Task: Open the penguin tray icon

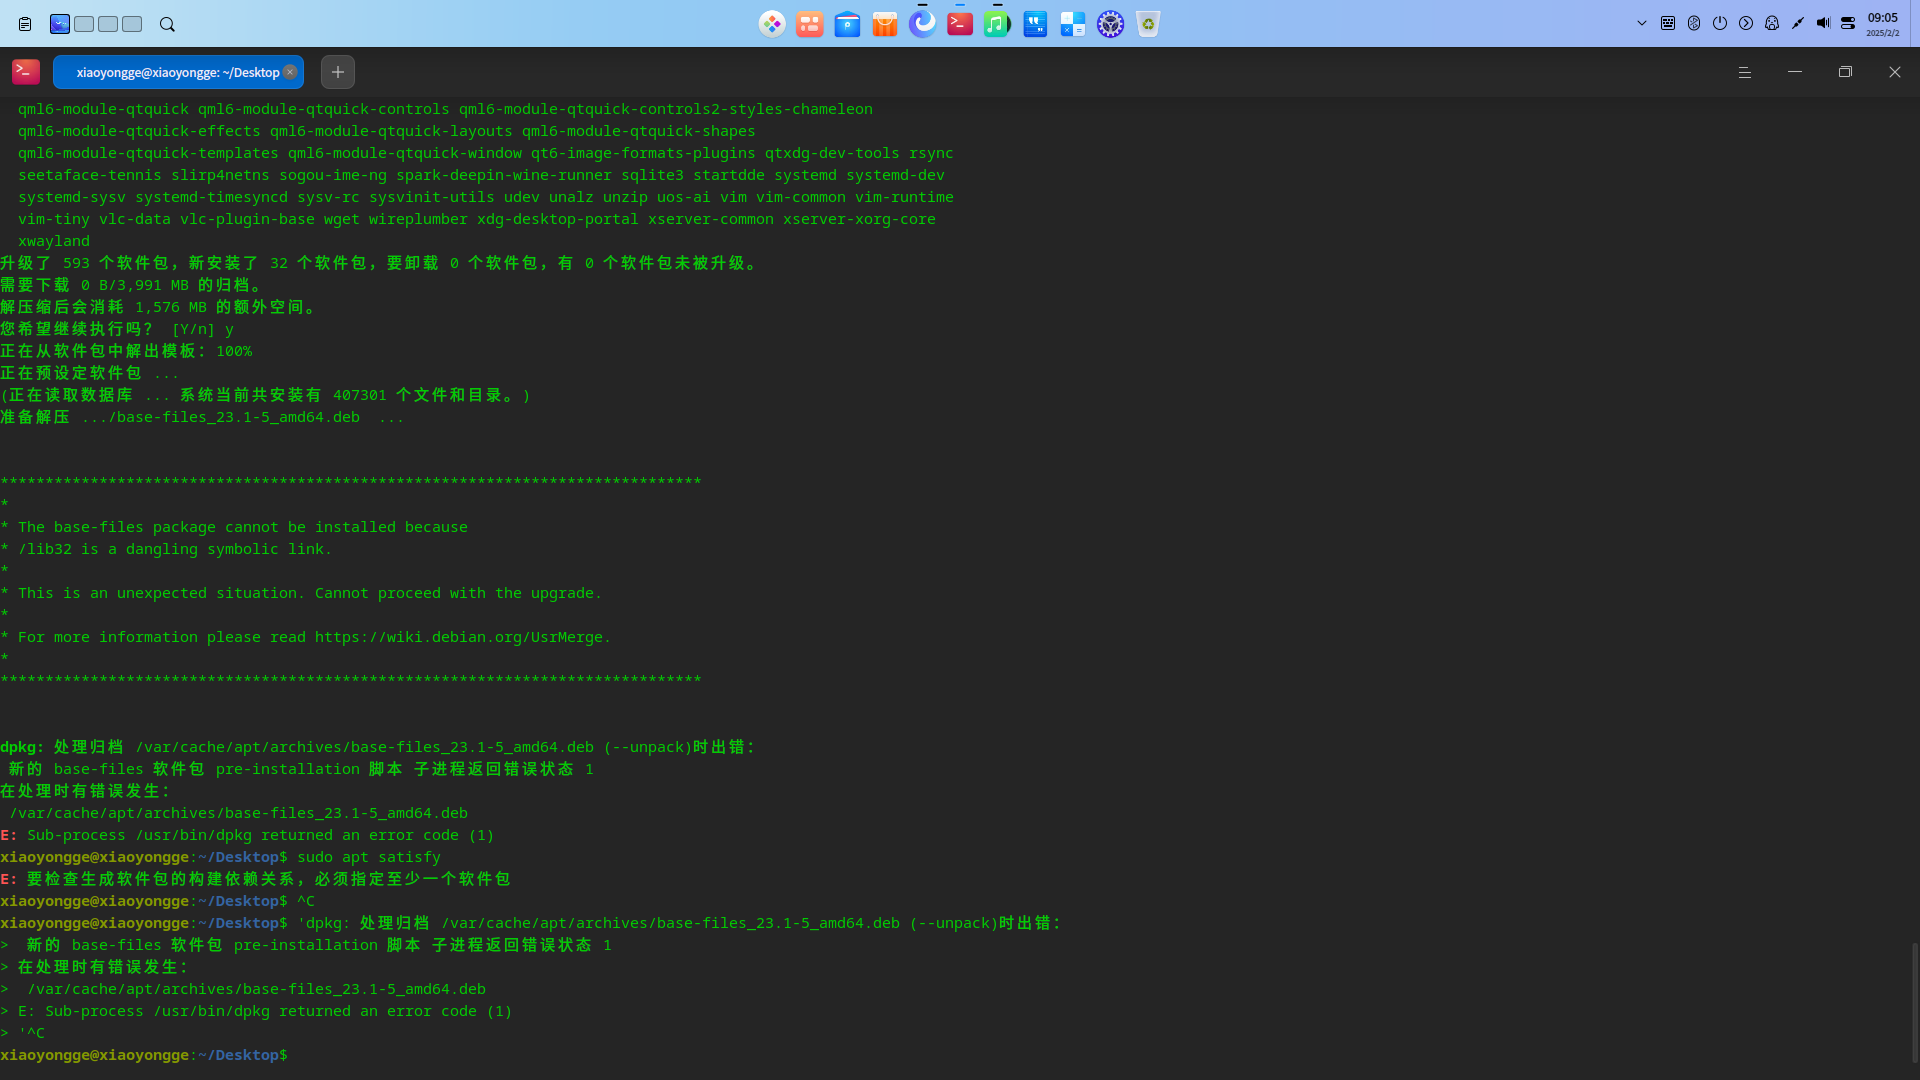Action: (x=1772, y=23)
